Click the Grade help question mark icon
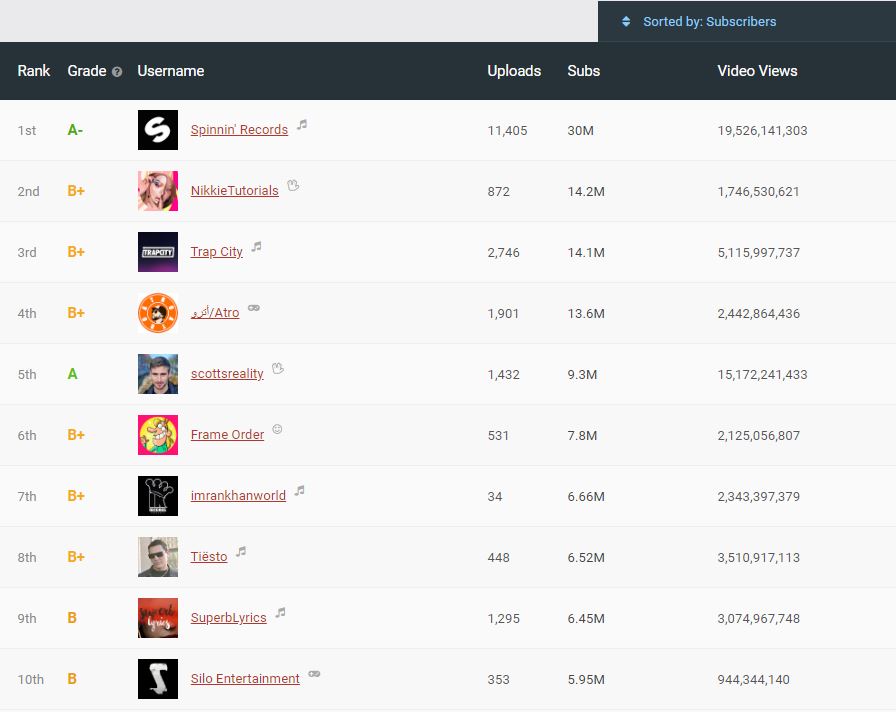The width and height of the screenshot is (896, 712). tap(117, 72)
